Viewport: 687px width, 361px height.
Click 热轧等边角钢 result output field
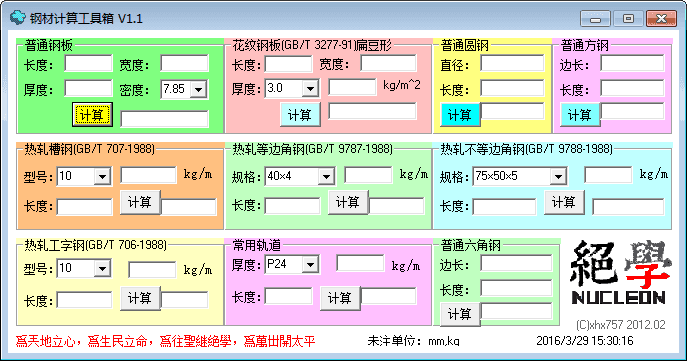tap(397, 206)
